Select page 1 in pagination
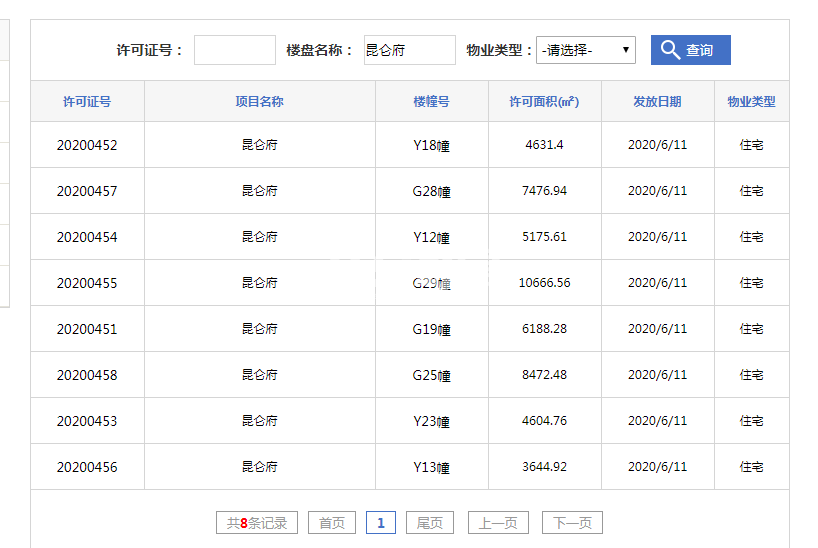This screenshot has width=818, height=548. (381, 522)
